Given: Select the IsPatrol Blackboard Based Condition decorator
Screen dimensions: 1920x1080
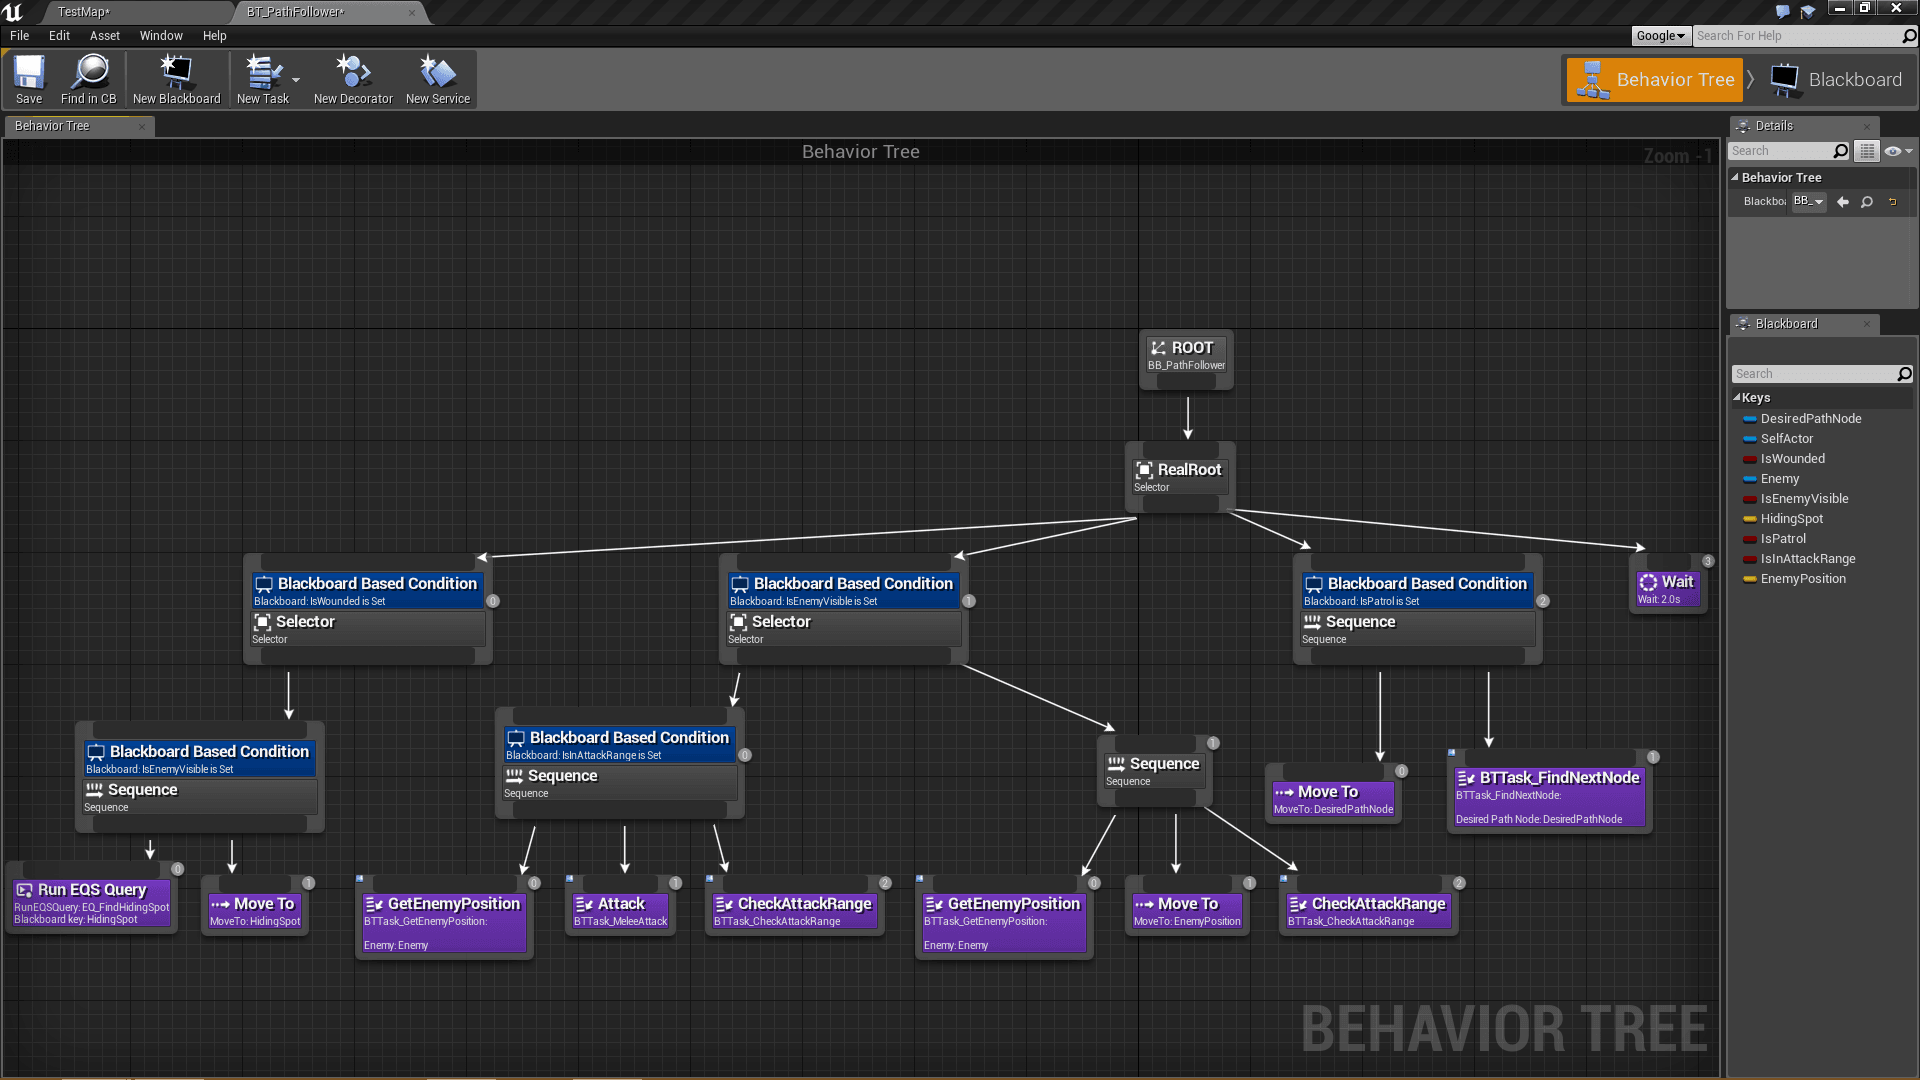Looking at the screenshot, I should point(1417,591).
